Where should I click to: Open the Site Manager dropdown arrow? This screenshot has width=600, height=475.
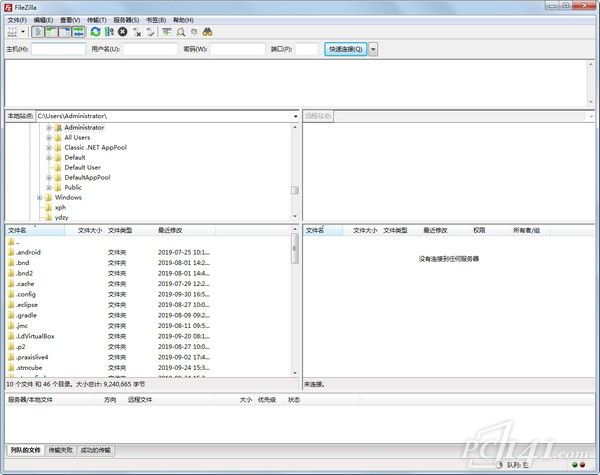23,32
